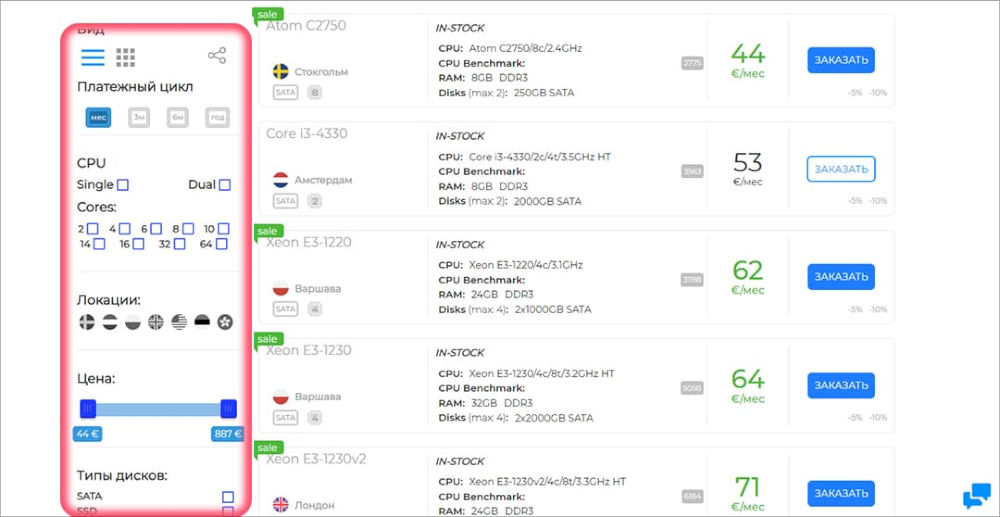Click ЗАКАЗАТЬ for Core i3-4330
Viewport: 1000px width, 517px height.
pyautogui.click(x=841, y=169)
